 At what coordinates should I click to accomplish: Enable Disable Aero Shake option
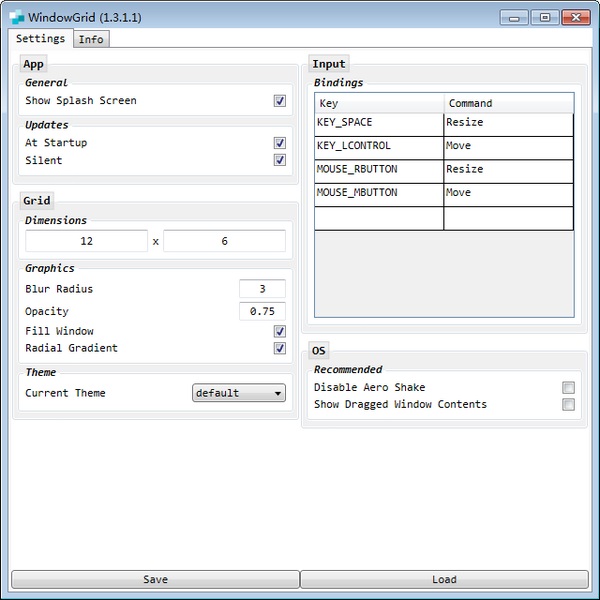pos(568,388)
